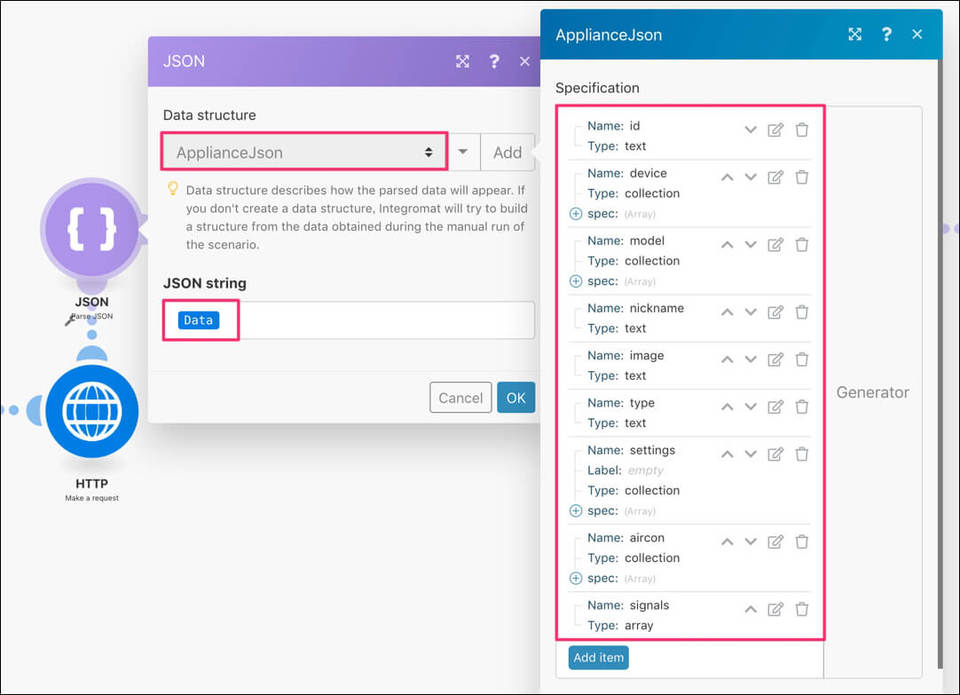Image resolution: width=960 pixels, height=695 pixels.
Task: Delete the id item with trash icon
Action: (x=802, y=130)
